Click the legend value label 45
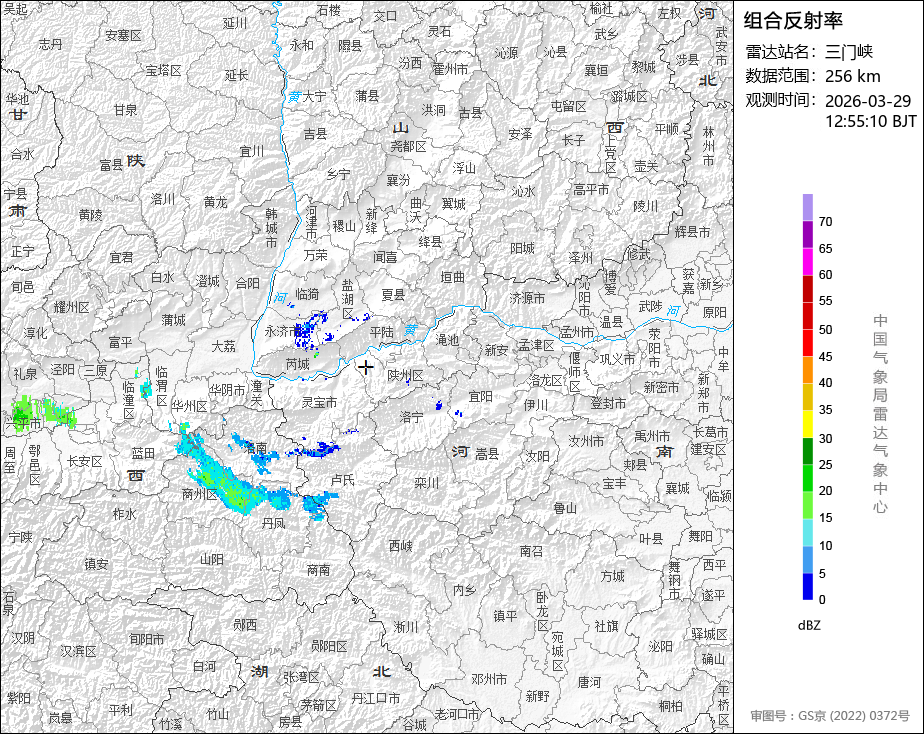 pos(825,356)
